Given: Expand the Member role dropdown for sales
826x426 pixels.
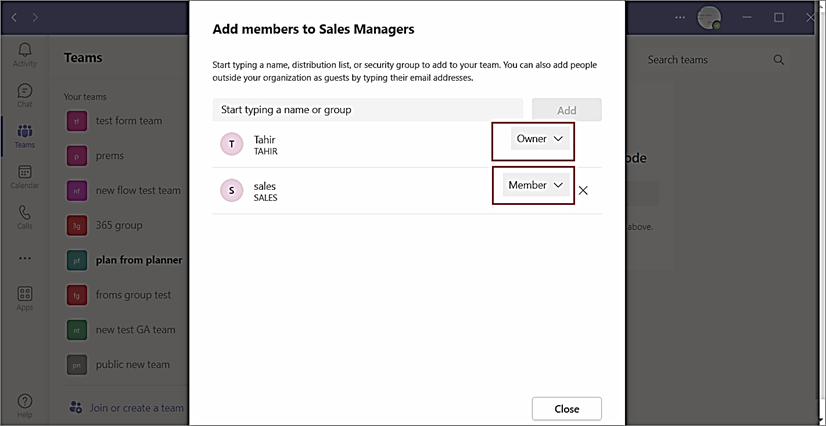Looking at the screenshot, I should [x=536, y=185].
